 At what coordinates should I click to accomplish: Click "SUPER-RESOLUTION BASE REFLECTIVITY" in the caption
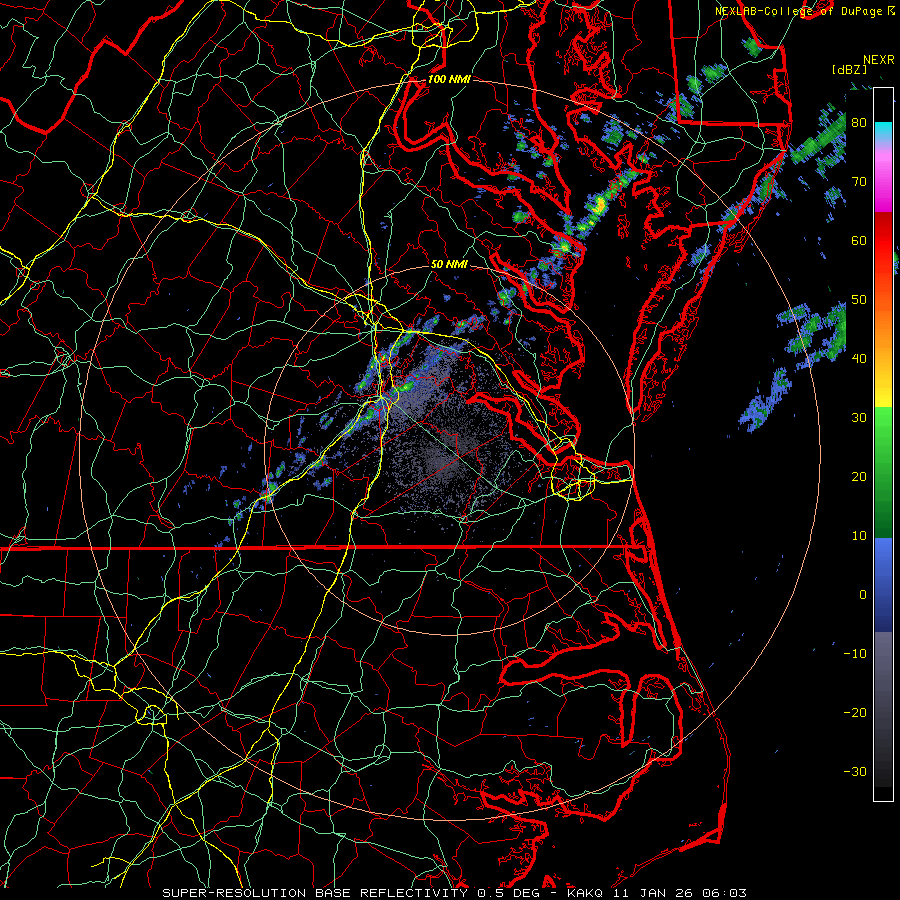click(x=315, y=893)
